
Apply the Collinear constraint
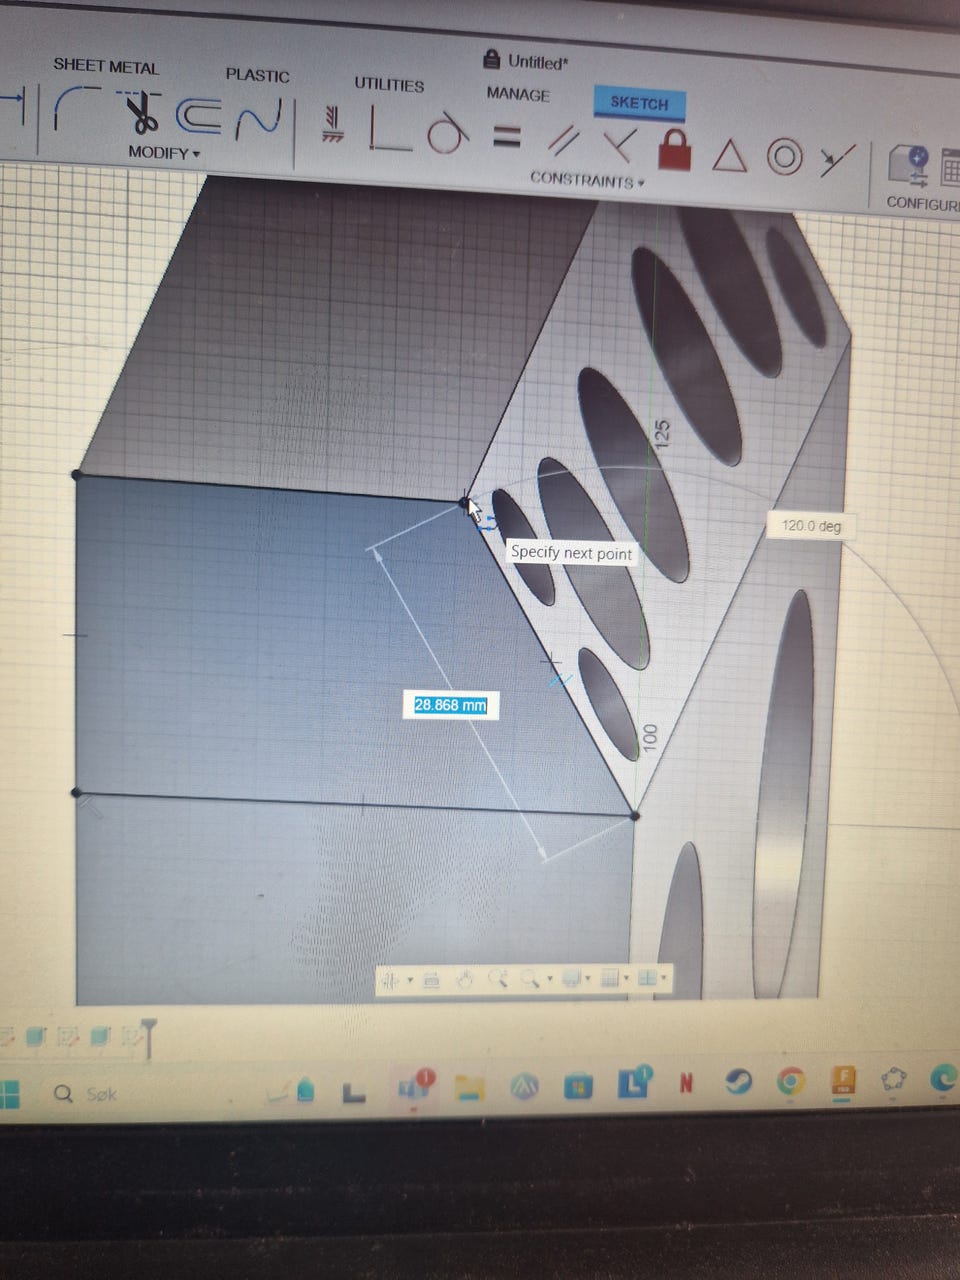(837, 160)
